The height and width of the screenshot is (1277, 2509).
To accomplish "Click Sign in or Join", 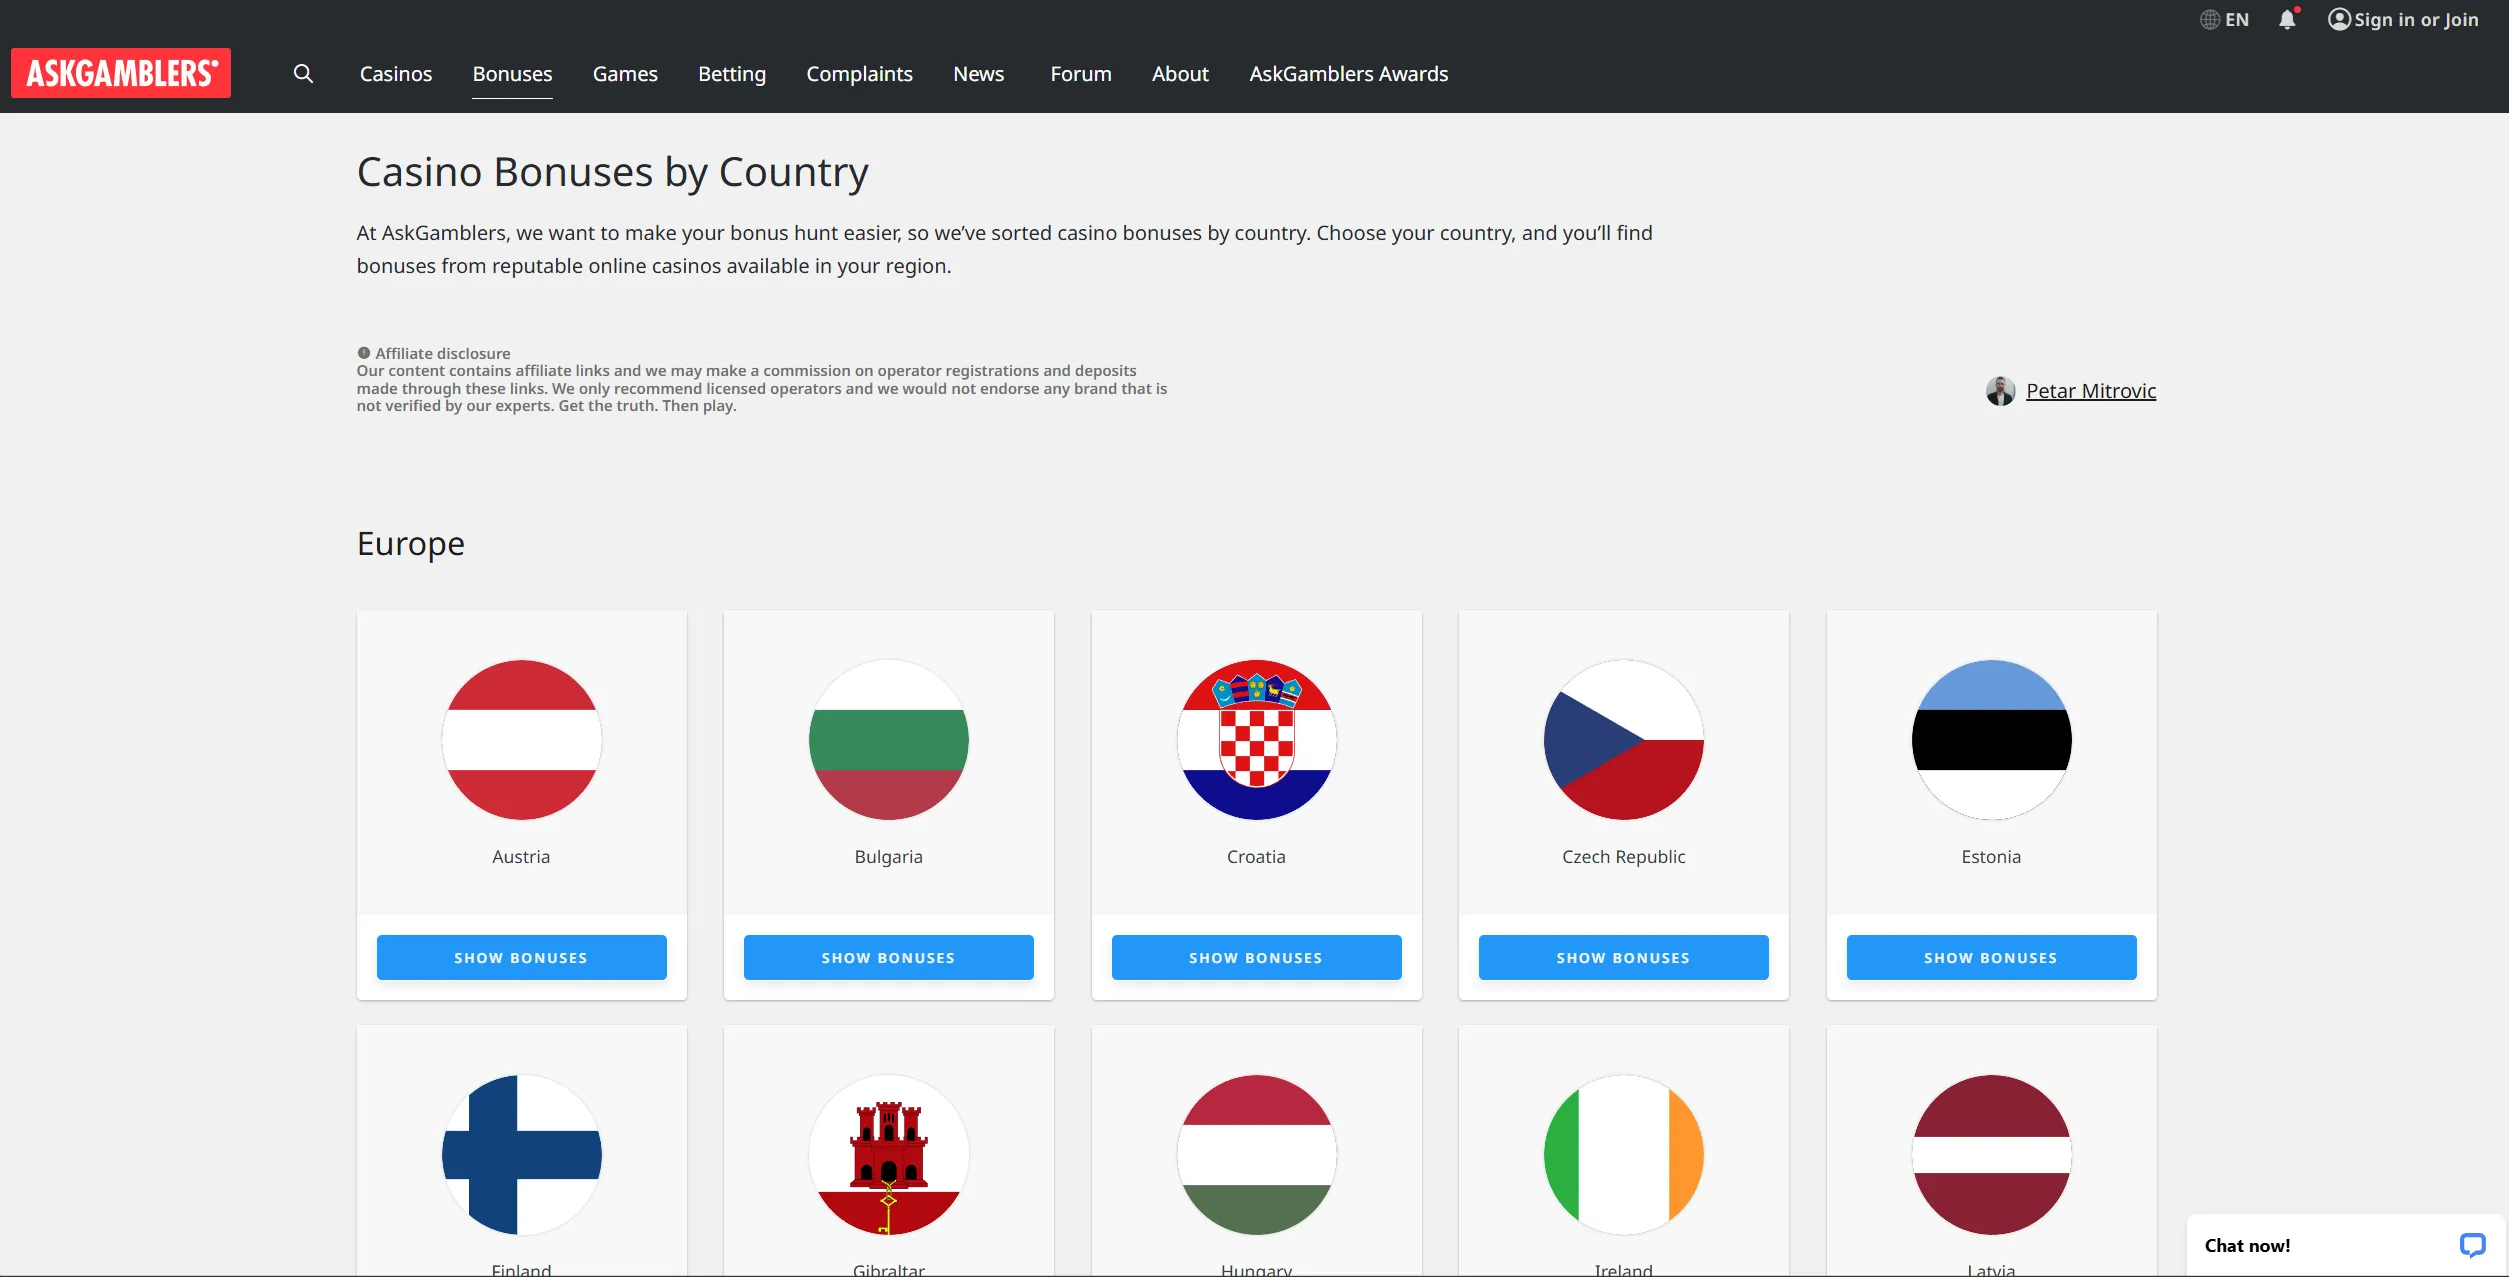I will tap(2403, 19).
